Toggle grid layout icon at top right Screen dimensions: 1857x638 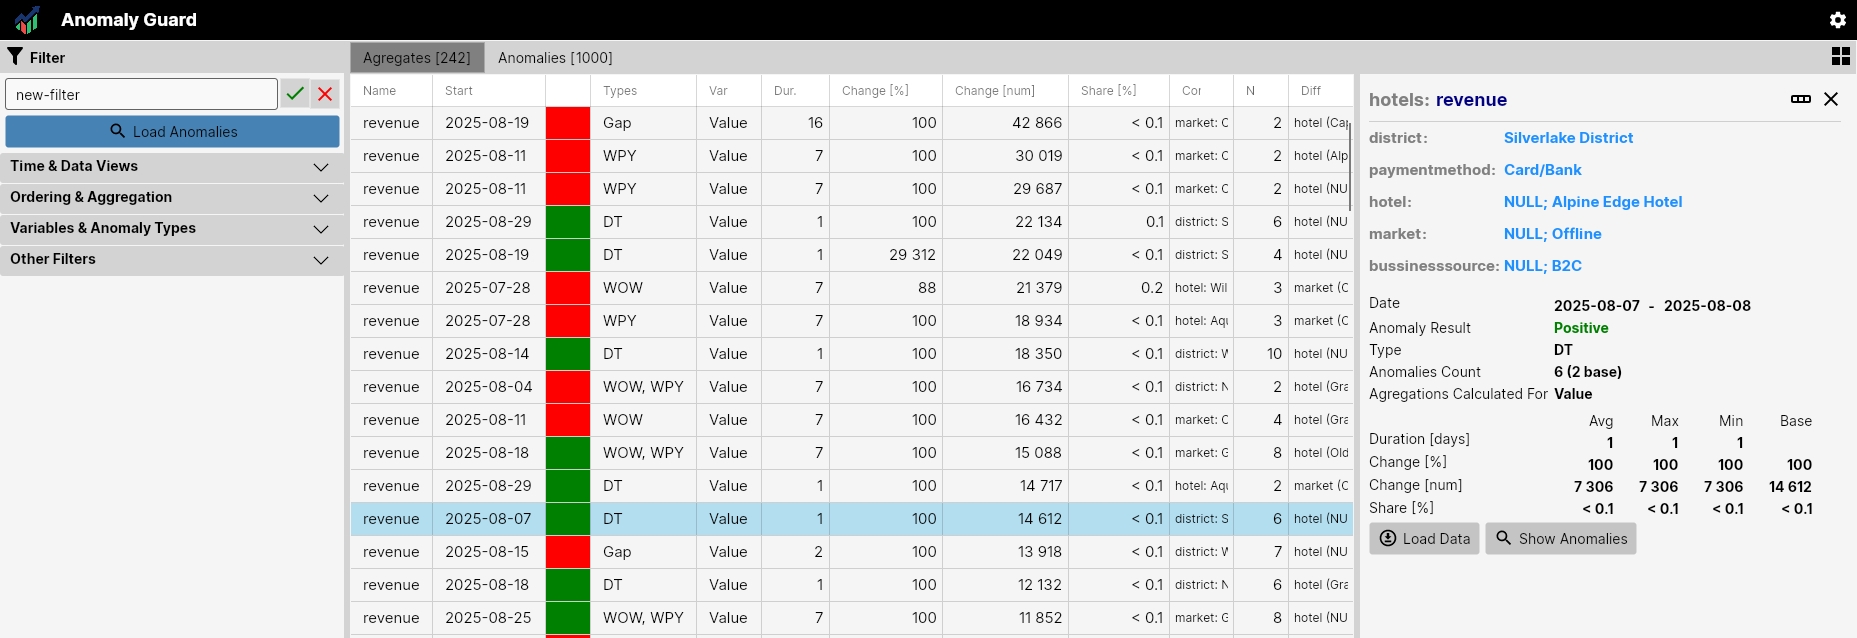[1840, 57]
